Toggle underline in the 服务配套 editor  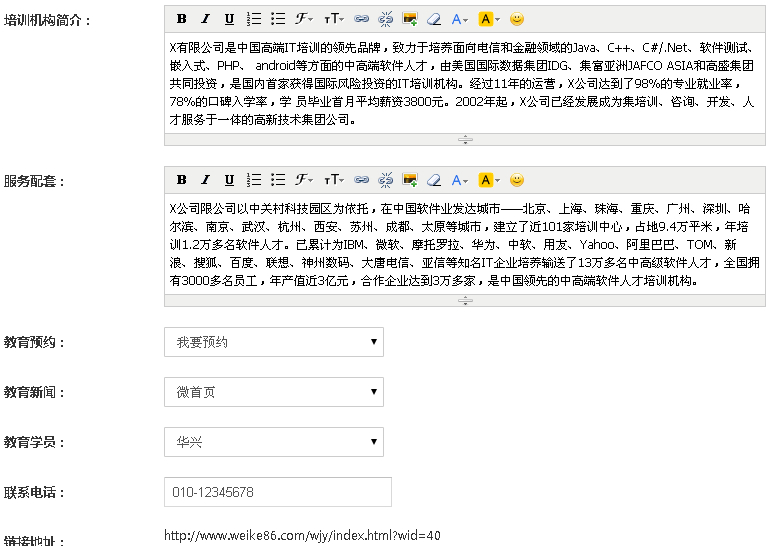click(x=229, y=180)
